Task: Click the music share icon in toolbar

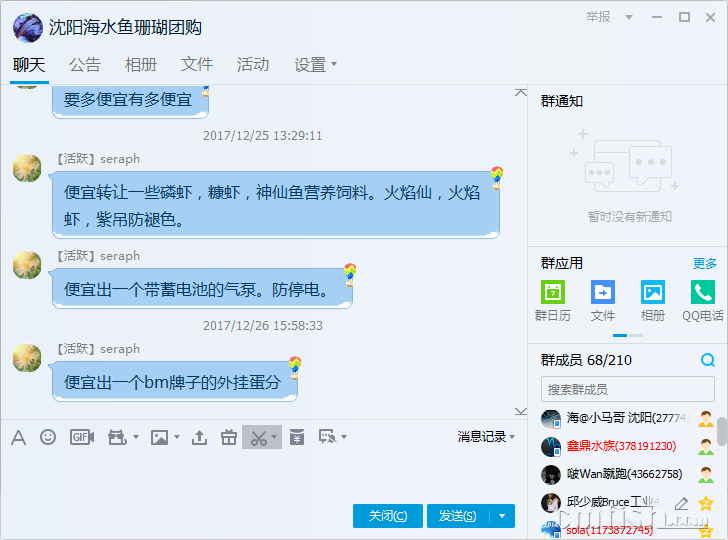Action: pyautogui.click(x=117, y=437)
